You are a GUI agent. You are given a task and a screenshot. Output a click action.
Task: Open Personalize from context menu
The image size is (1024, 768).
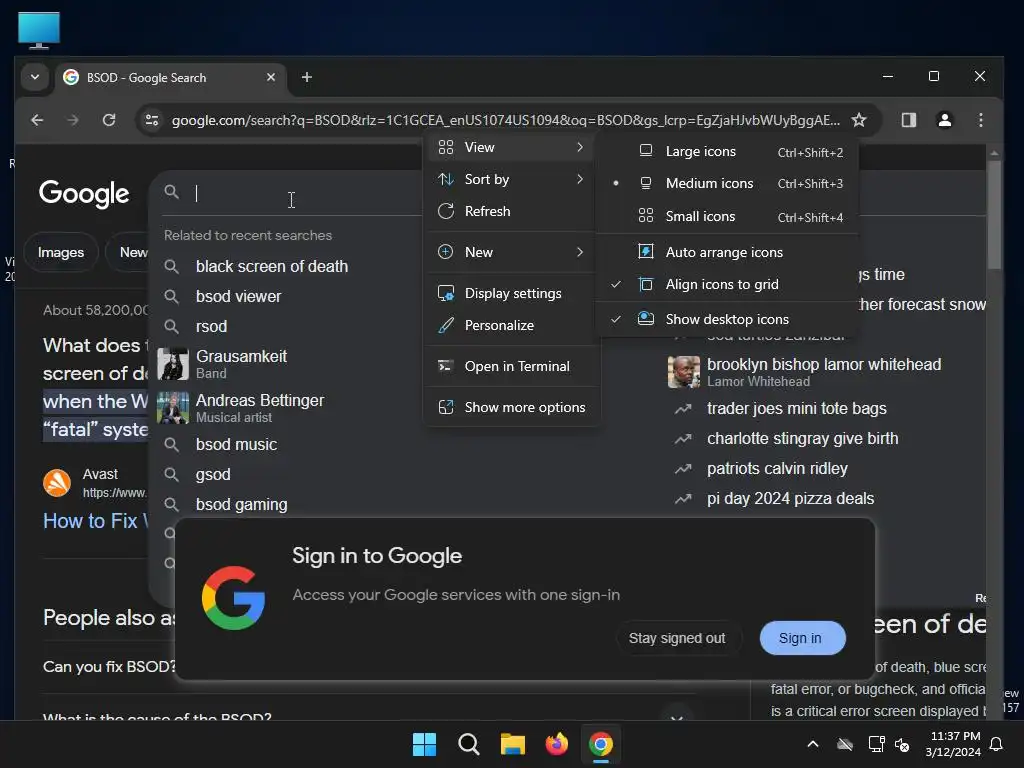pos(512,325)
